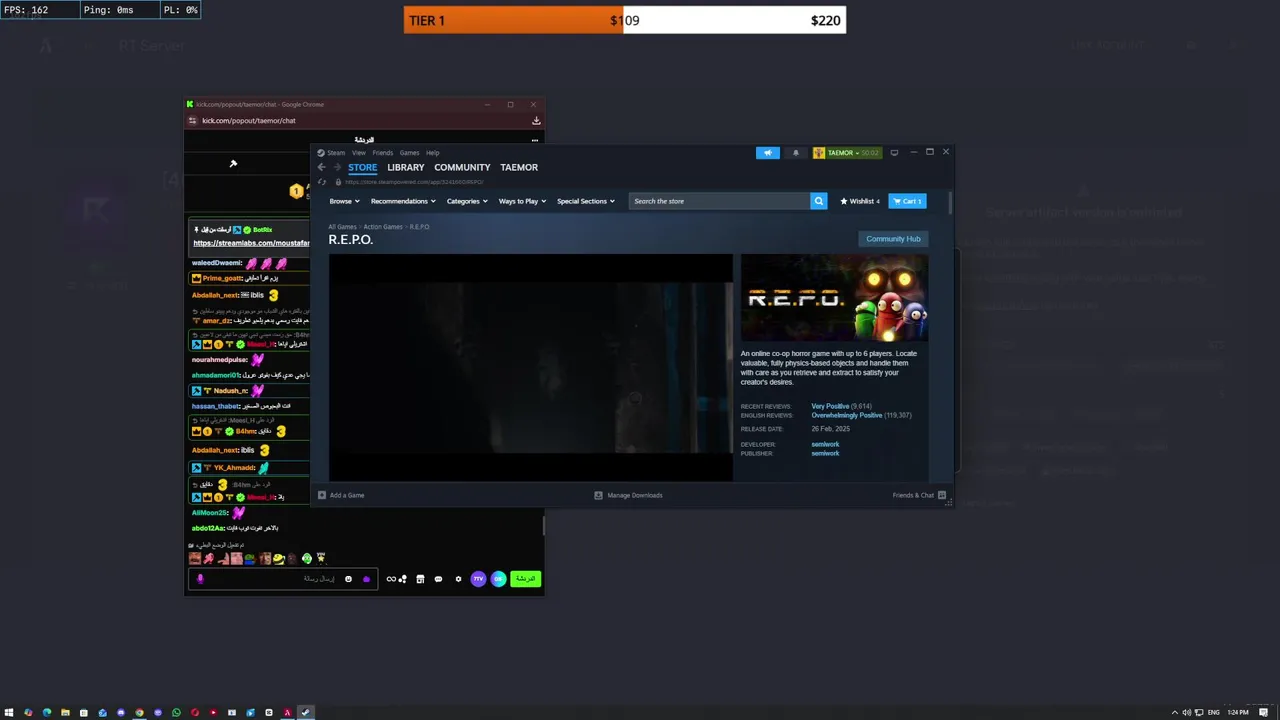Image resolution: width=1280 pixels, height=720 pixels.
Task: Click the R.E.P.O. trailer video area
Action: click(531, 367)
